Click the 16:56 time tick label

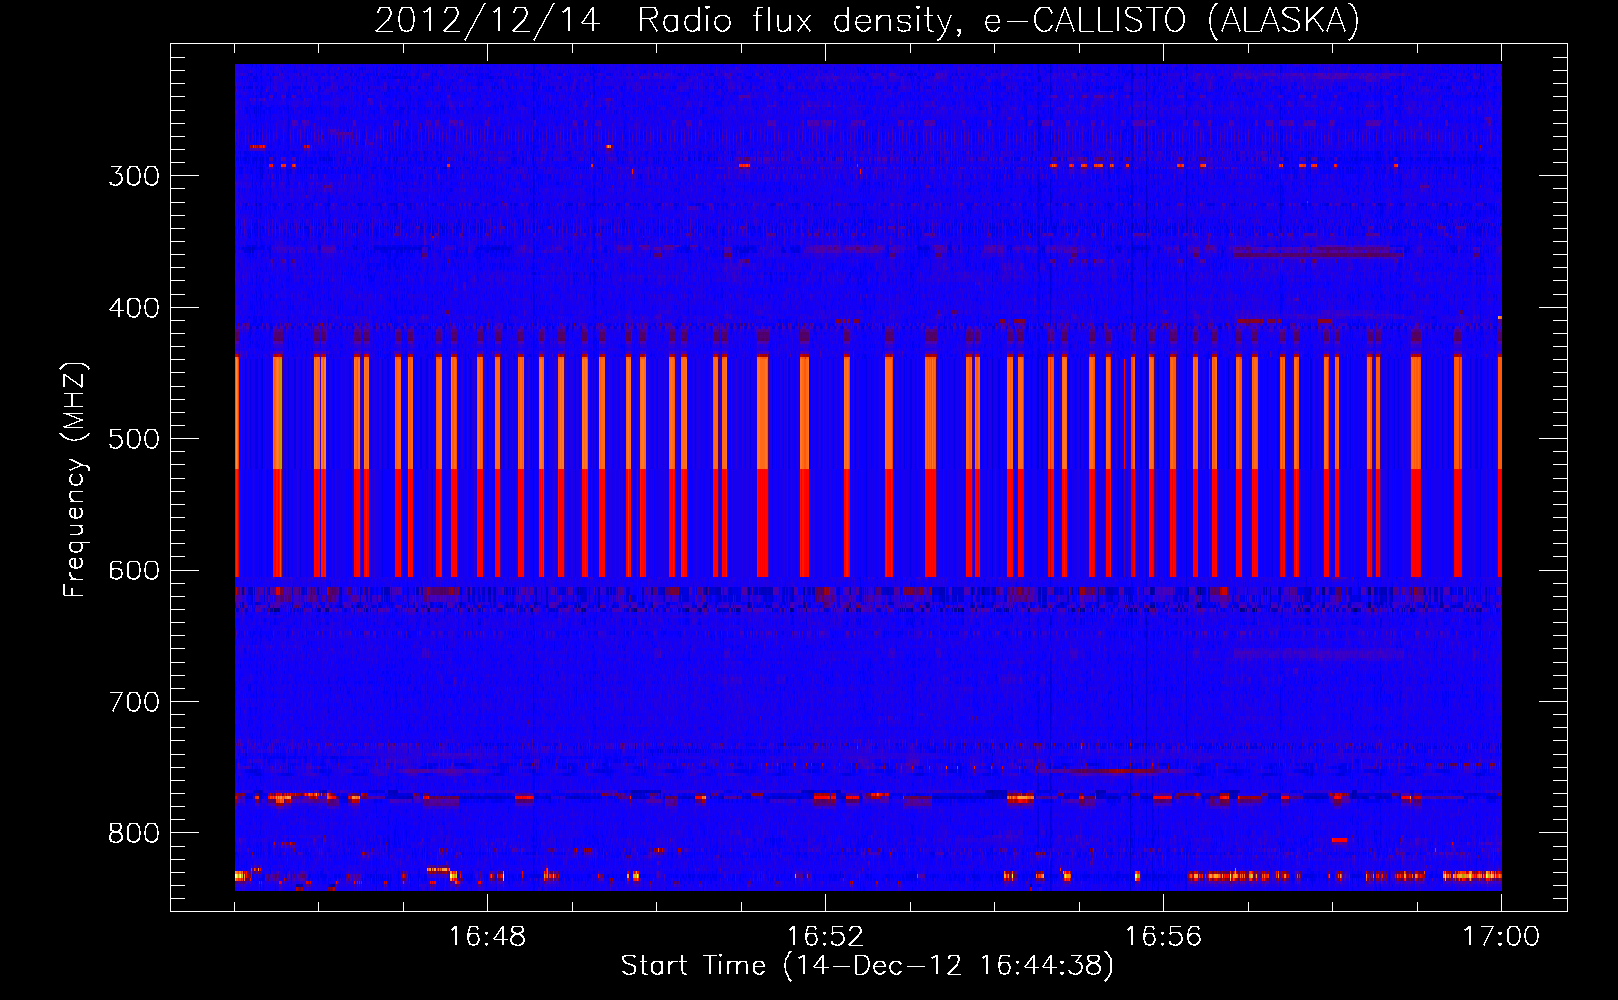1163,936
